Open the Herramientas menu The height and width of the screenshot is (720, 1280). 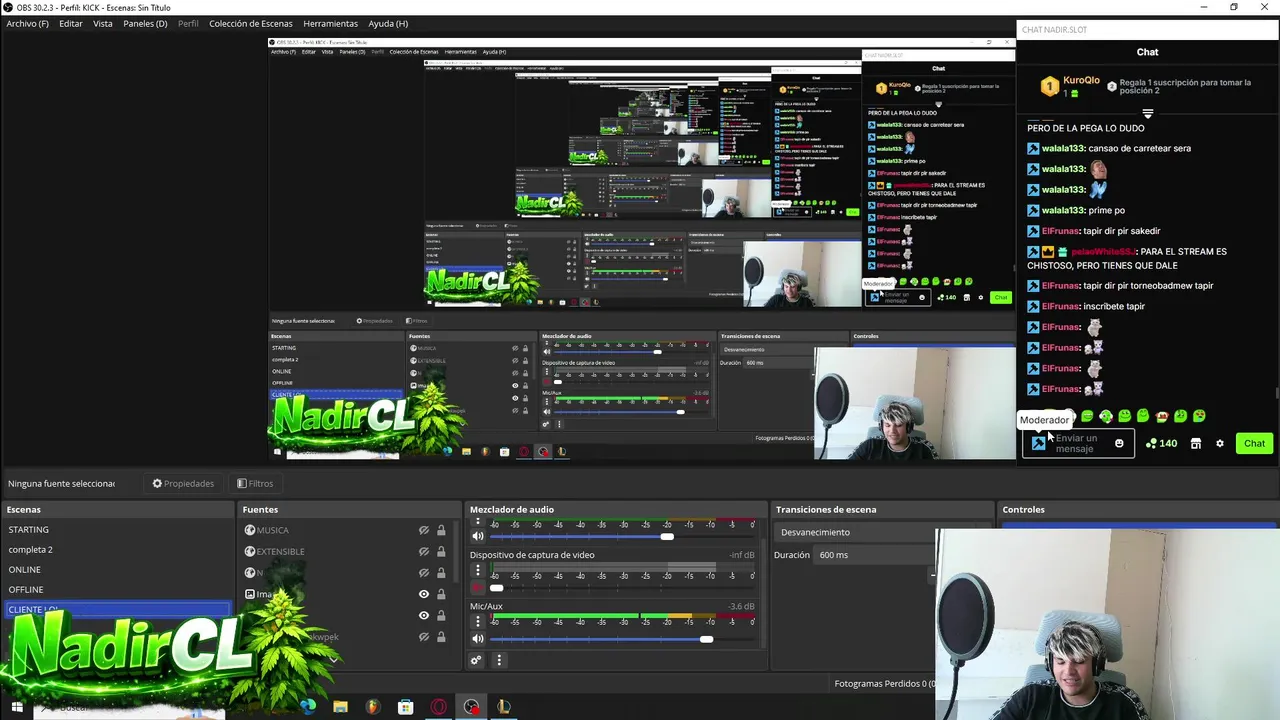point(331,23)
